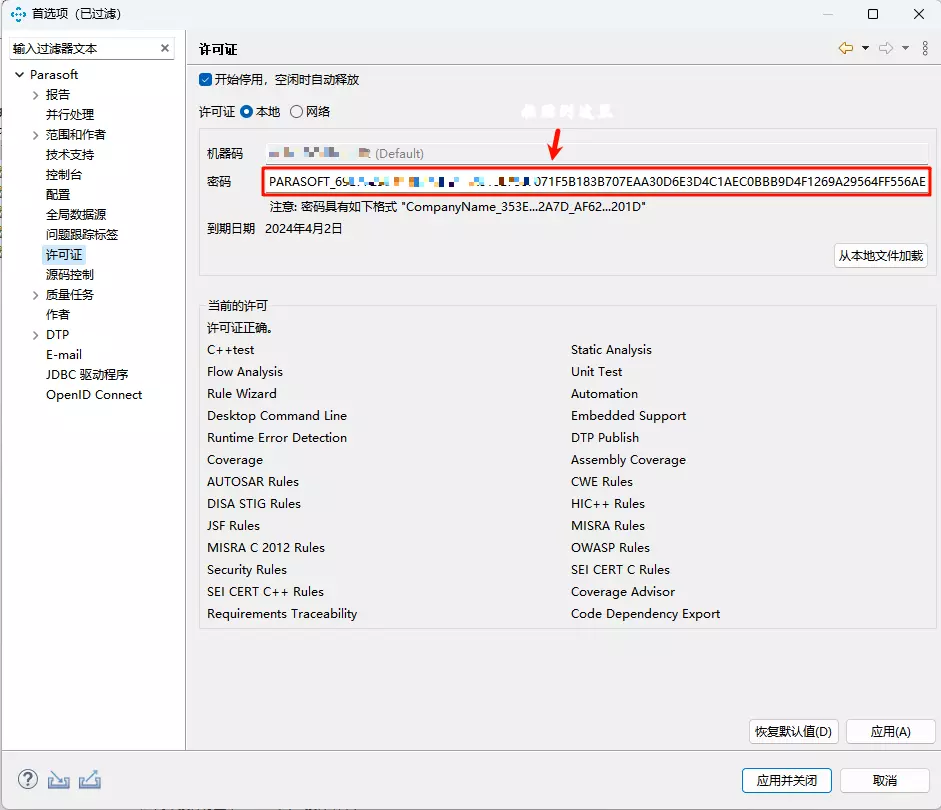
Task: Close the preferences window
Action: click(919, 14)
